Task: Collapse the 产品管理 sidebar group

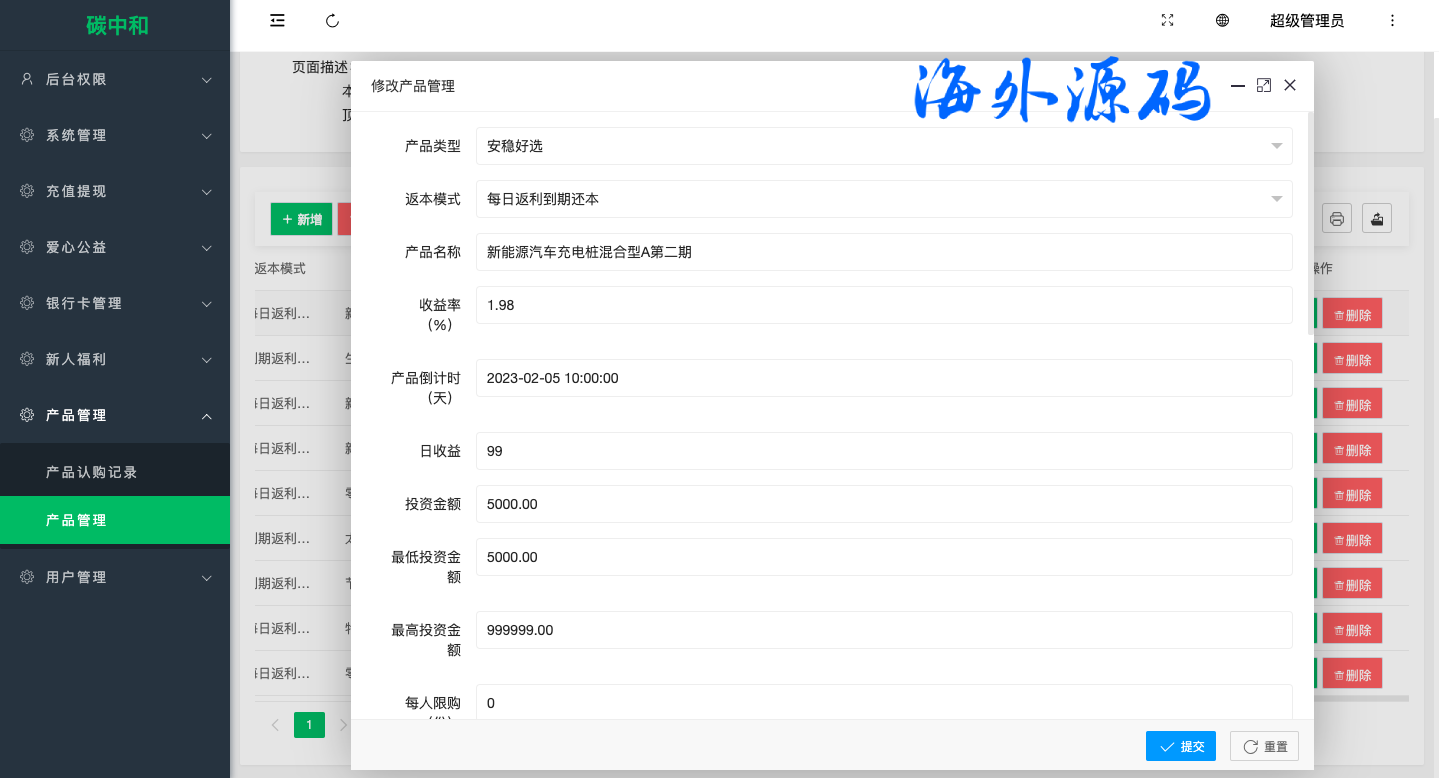Action: tap(115, 416)
